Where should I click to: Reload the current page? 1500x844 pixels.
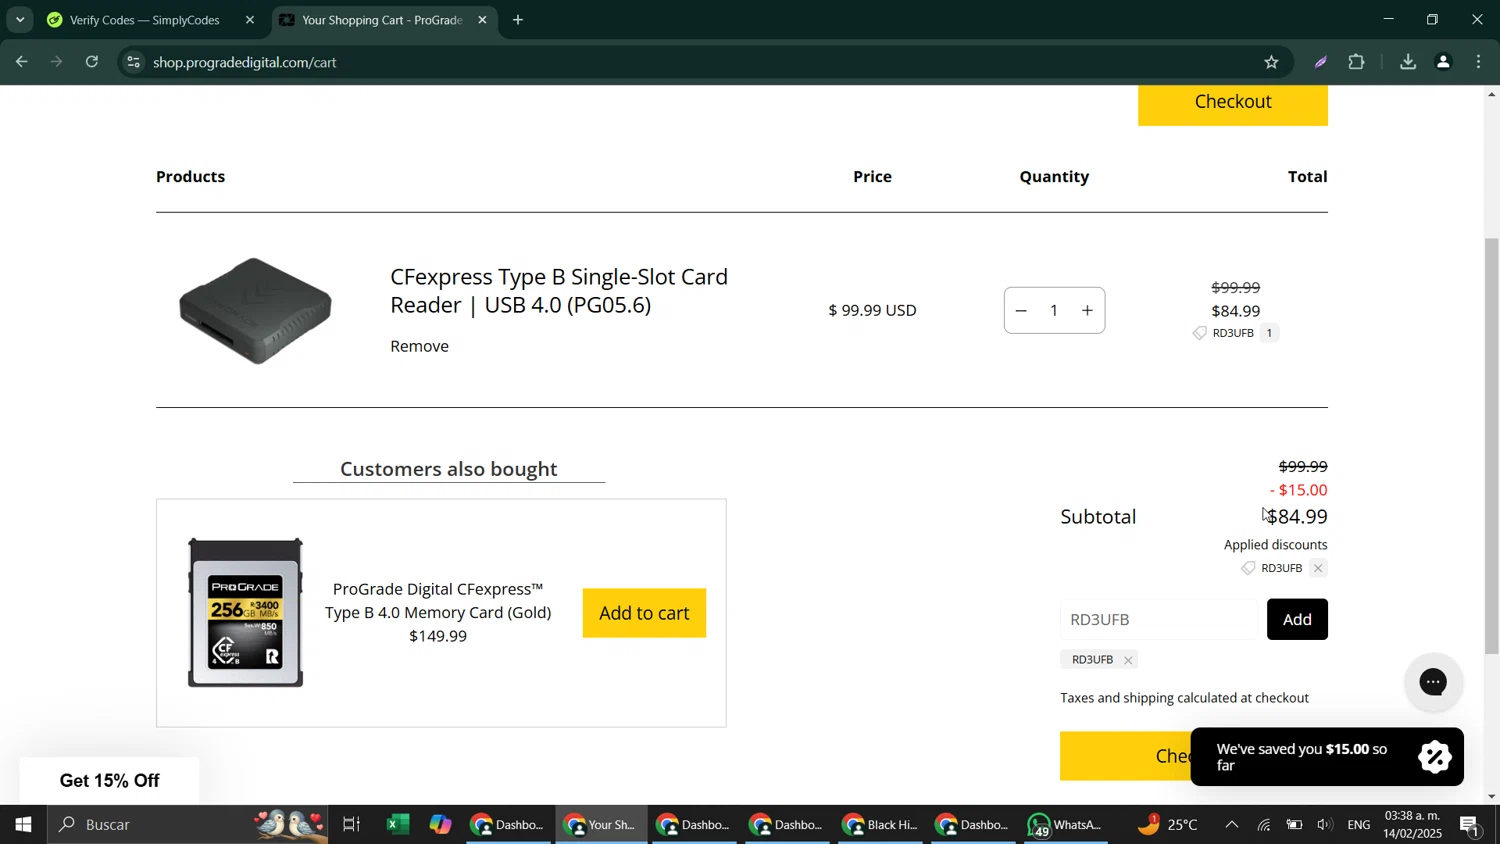[x=92, y=62]
